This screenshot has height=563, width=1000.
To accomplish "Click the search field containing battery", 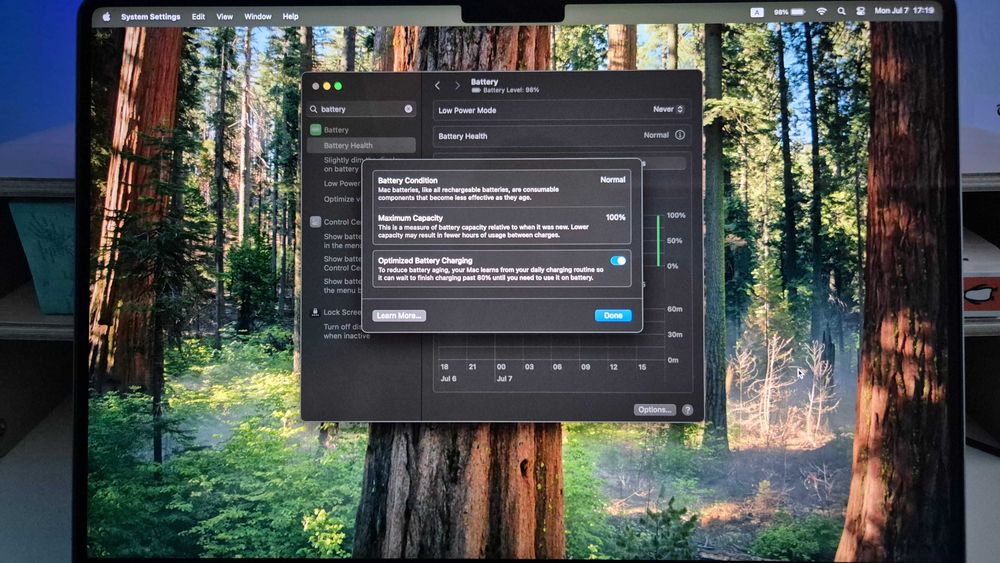I will pyautogui.click(x=362, y=109).
